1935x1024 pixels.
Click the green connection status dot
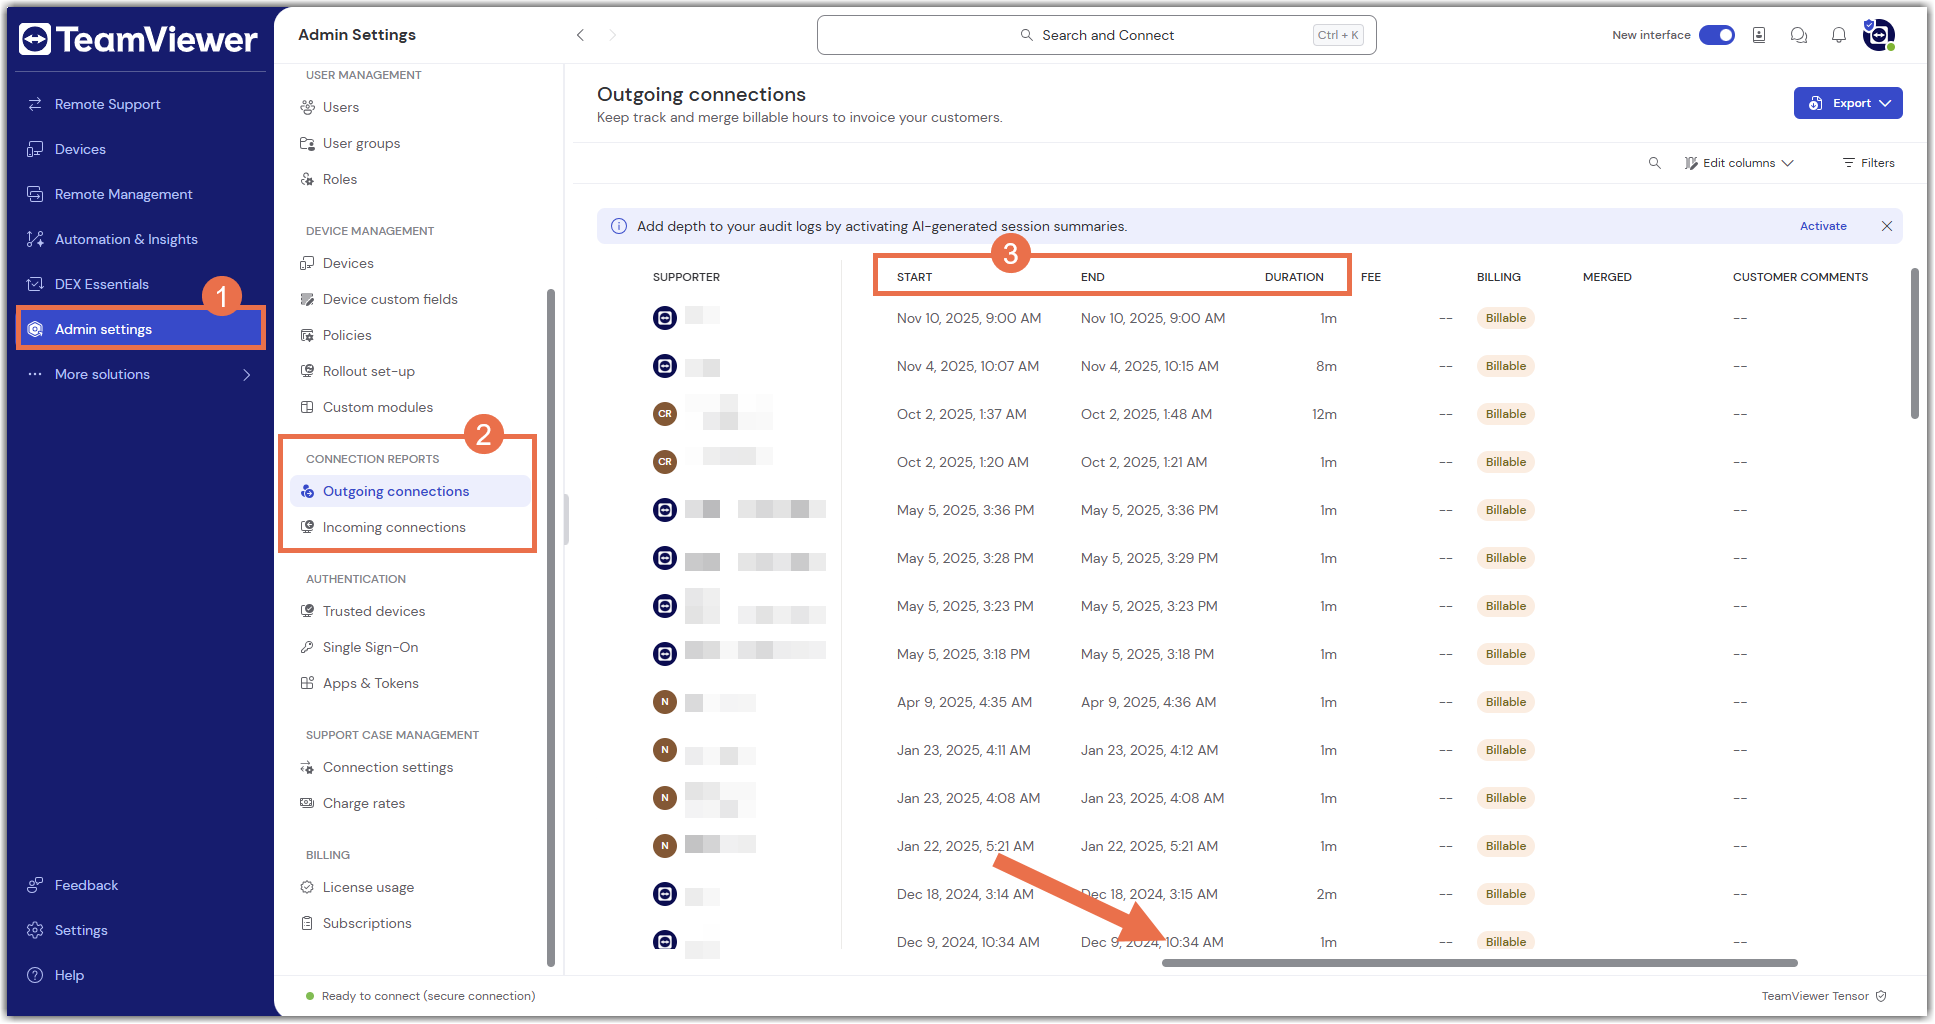coord(310,996)
